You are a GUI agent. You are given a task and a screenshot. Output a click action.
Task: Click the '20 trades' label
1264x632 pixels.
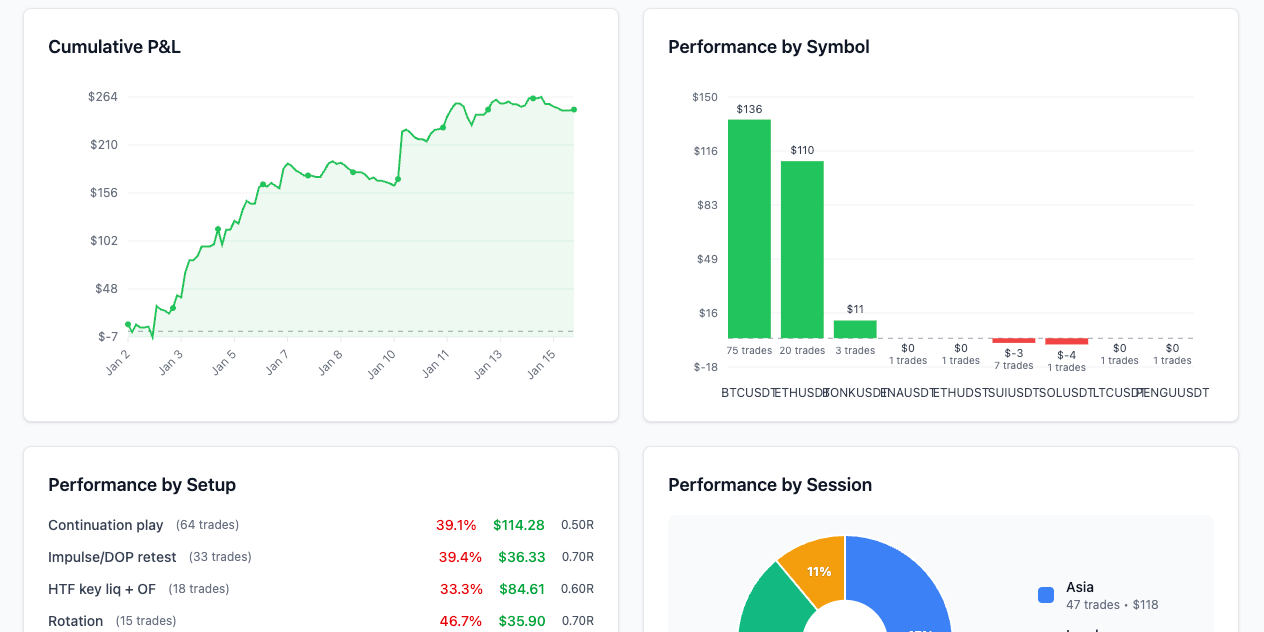click(802, 351)
